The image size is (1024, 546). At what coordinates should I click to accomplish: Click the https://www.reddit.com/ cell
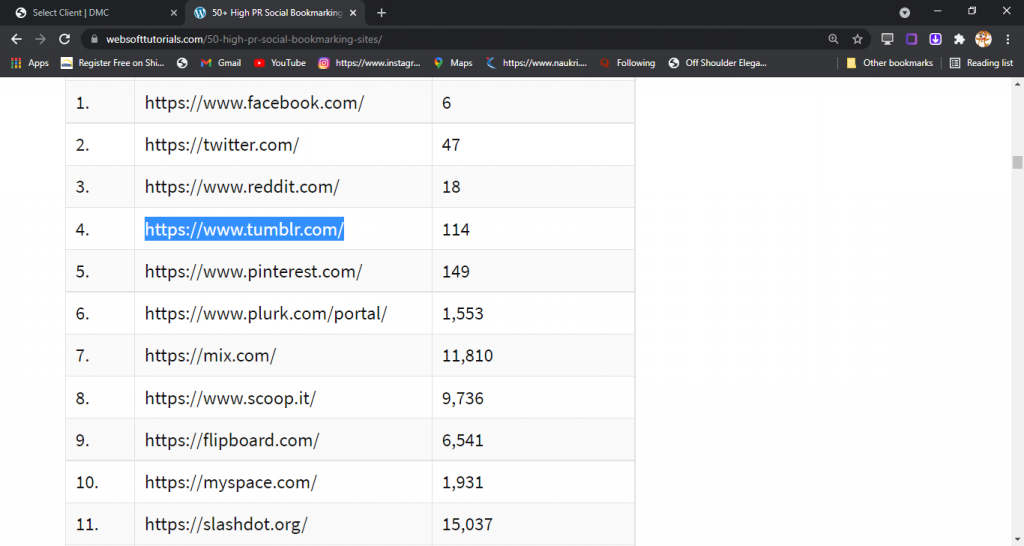tap(283, 187)
